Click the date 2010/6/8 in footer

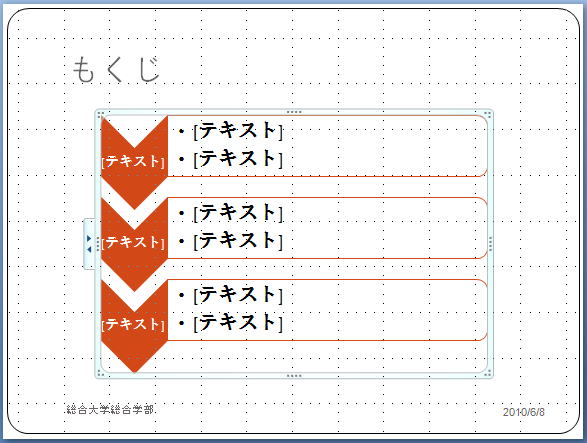(x=523, y=412)
